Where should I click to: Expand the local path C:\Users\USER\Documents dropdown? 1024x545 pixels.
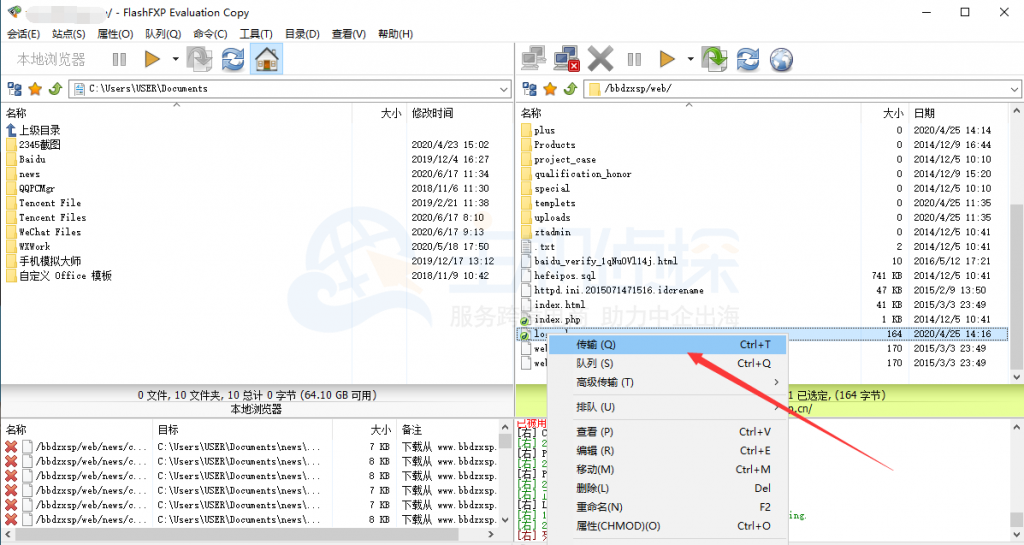(504, 89)
